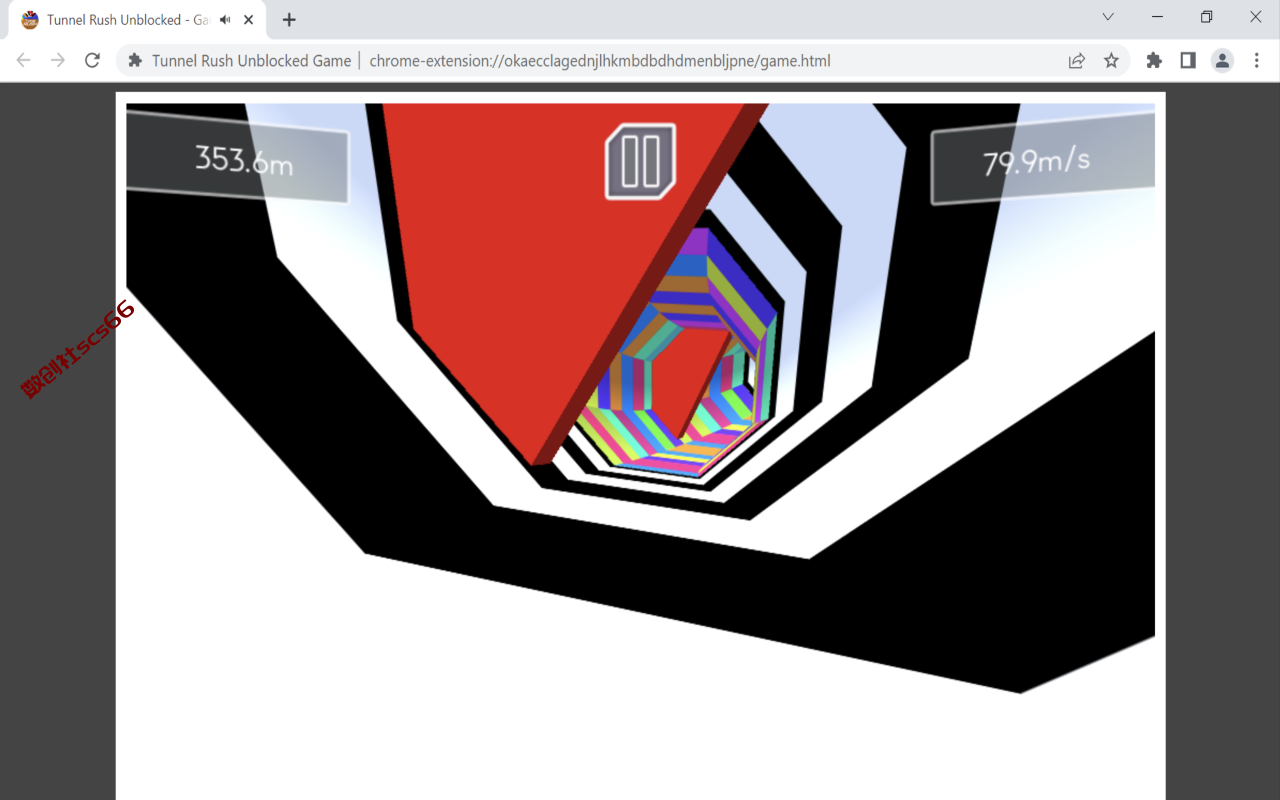Restore down the Chrome window

click(1207, 17)
